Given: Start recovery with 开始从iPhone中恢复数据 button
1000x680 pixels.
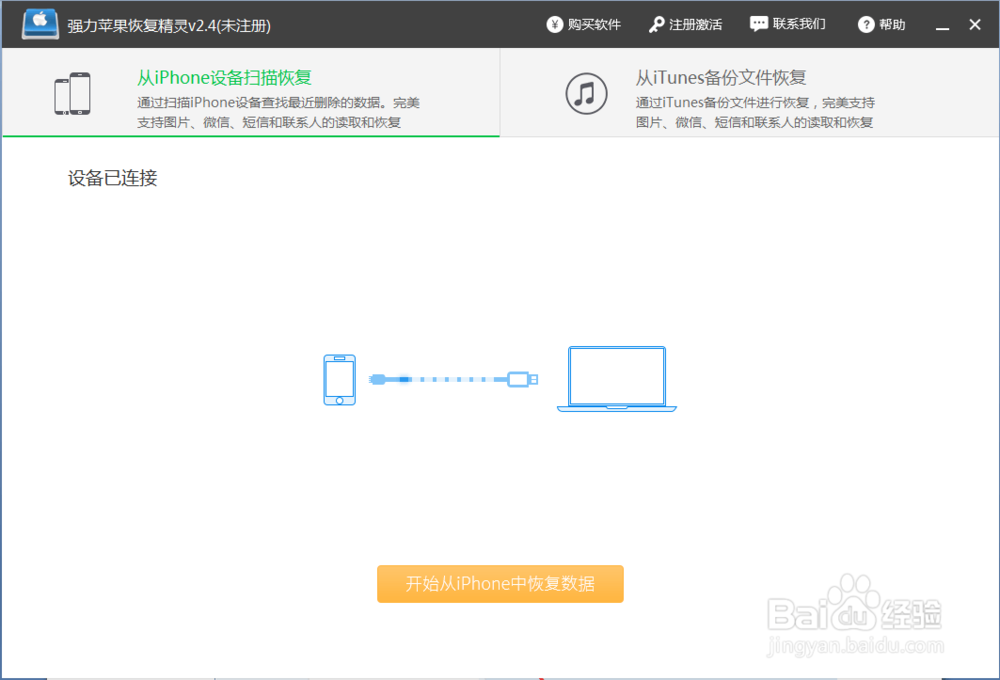Looking at the screenshot, I should [500, 584].
